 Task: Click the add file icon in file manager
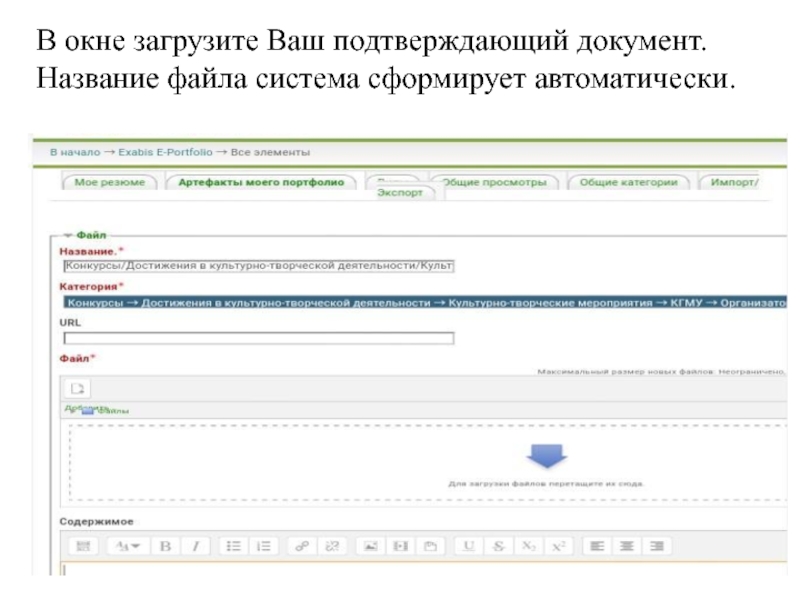77,388
